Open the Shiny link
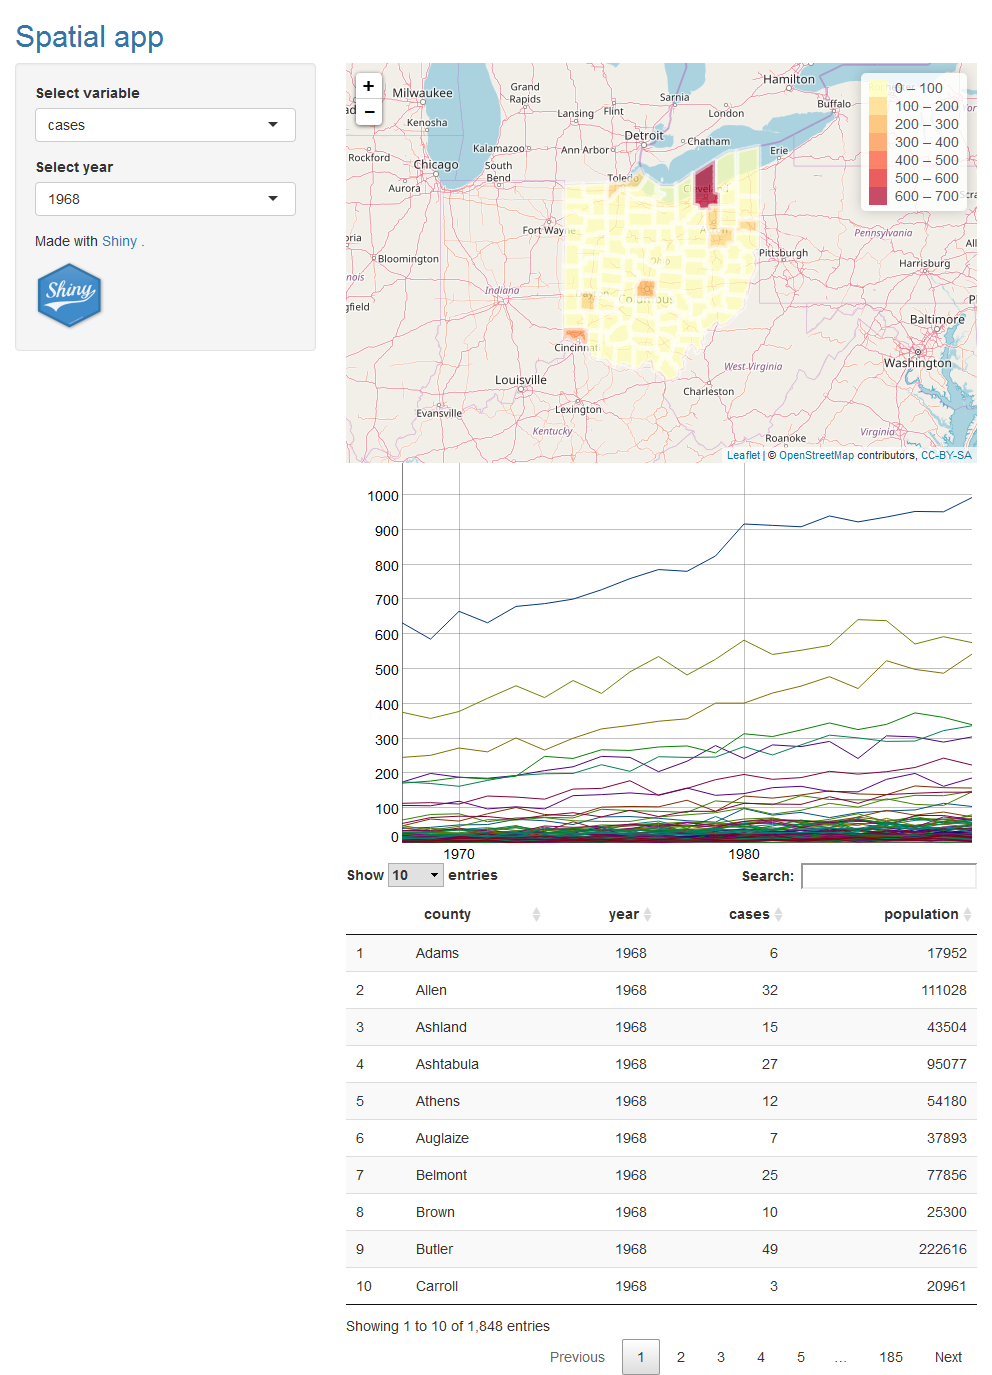The image size is (992, 1375). [x=119, y=241]
